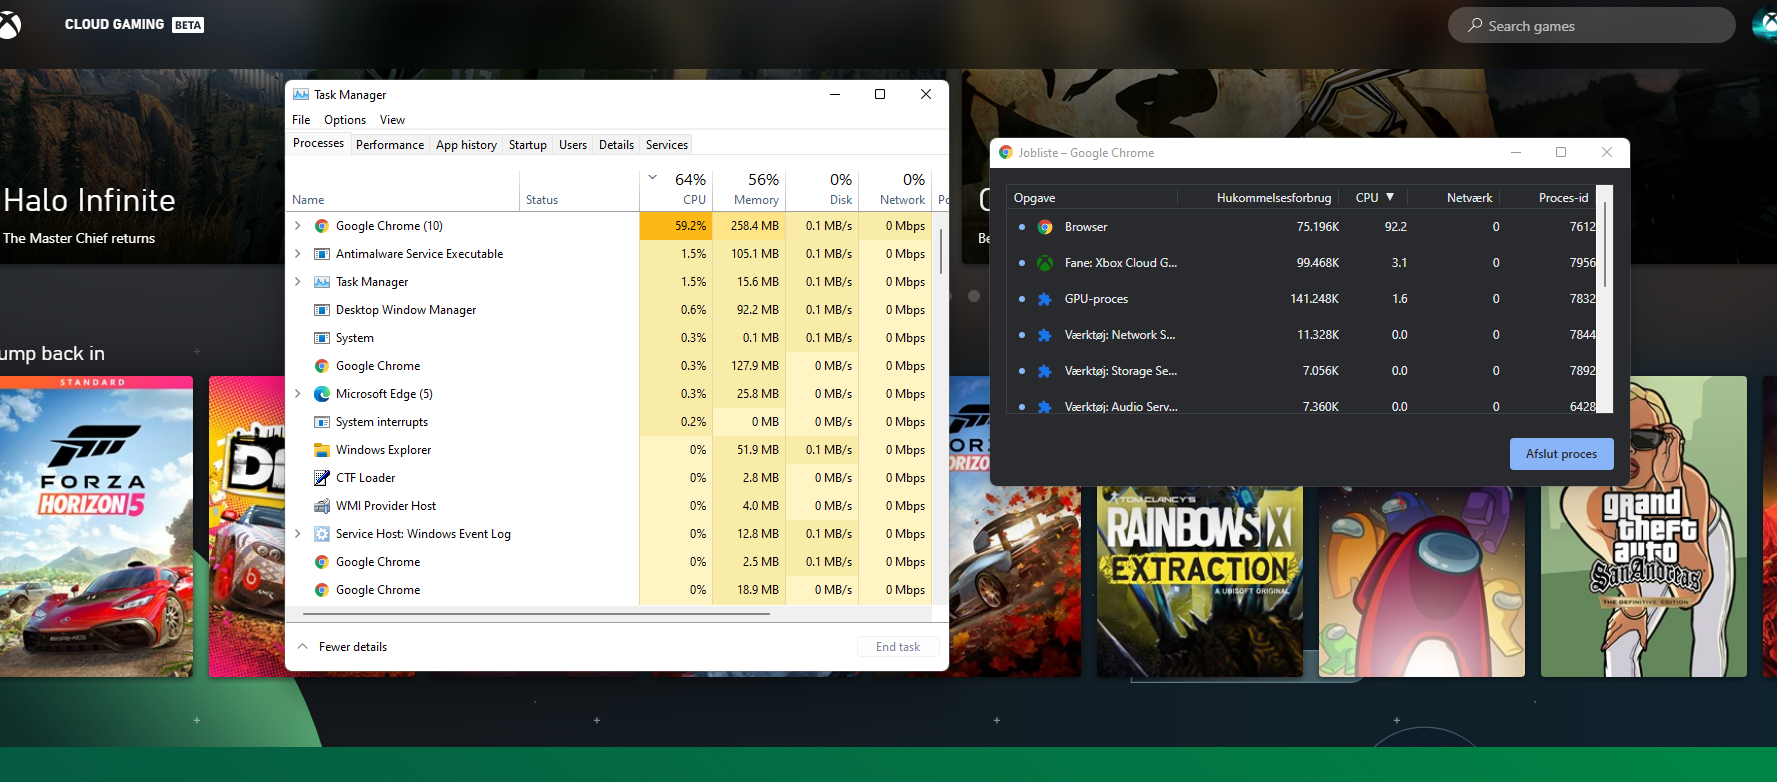Click the Audio Service puzzle icon

point(1045,407)
